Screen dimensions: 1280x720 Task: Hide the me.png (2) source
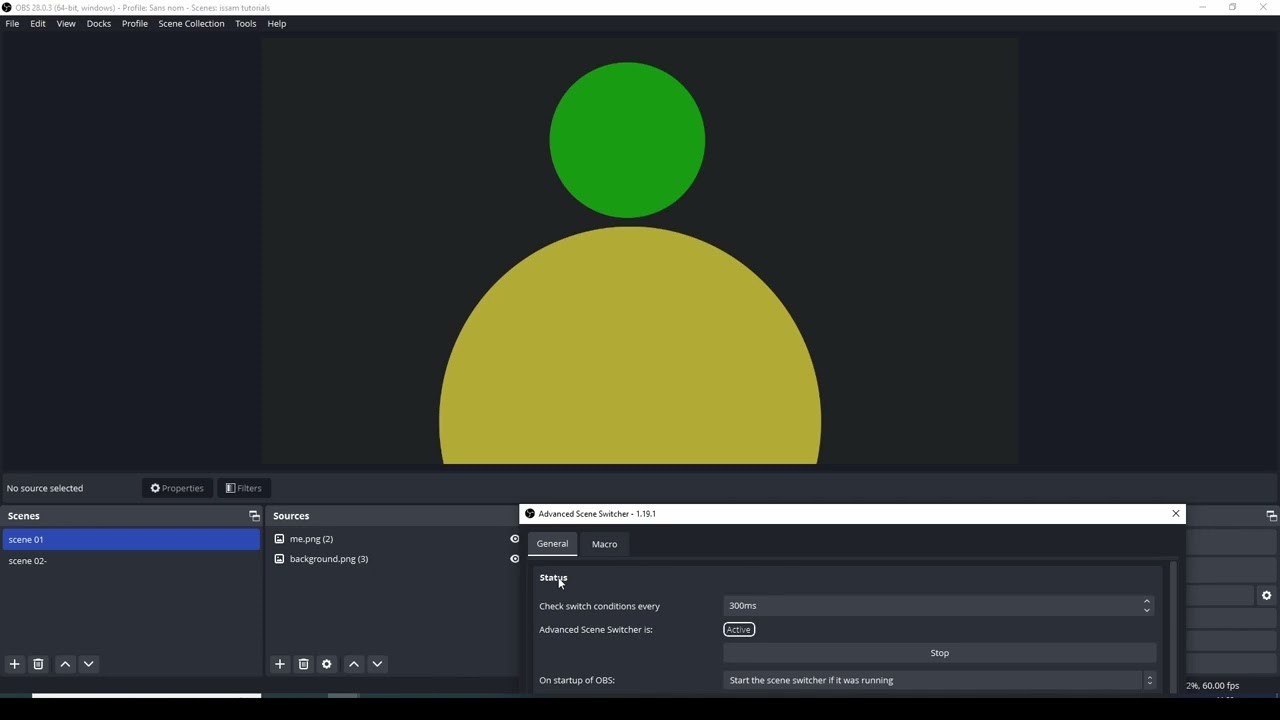point(515,539)
